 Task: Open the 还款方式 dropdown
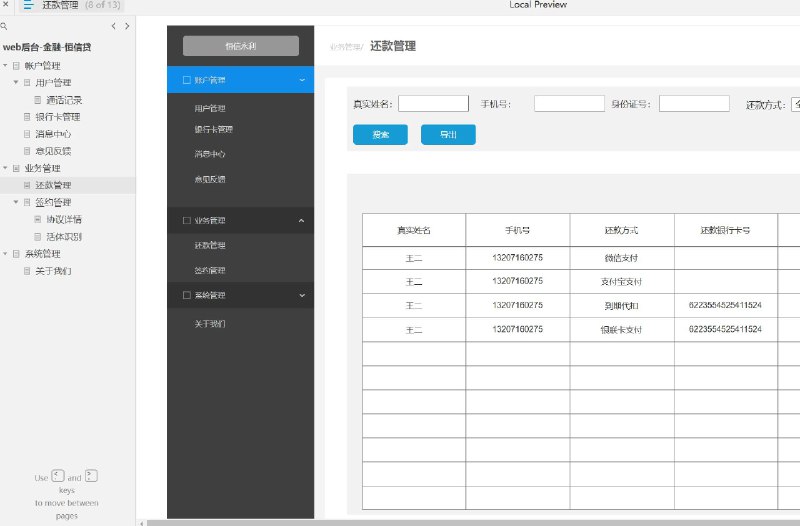[x=795, y=104]
